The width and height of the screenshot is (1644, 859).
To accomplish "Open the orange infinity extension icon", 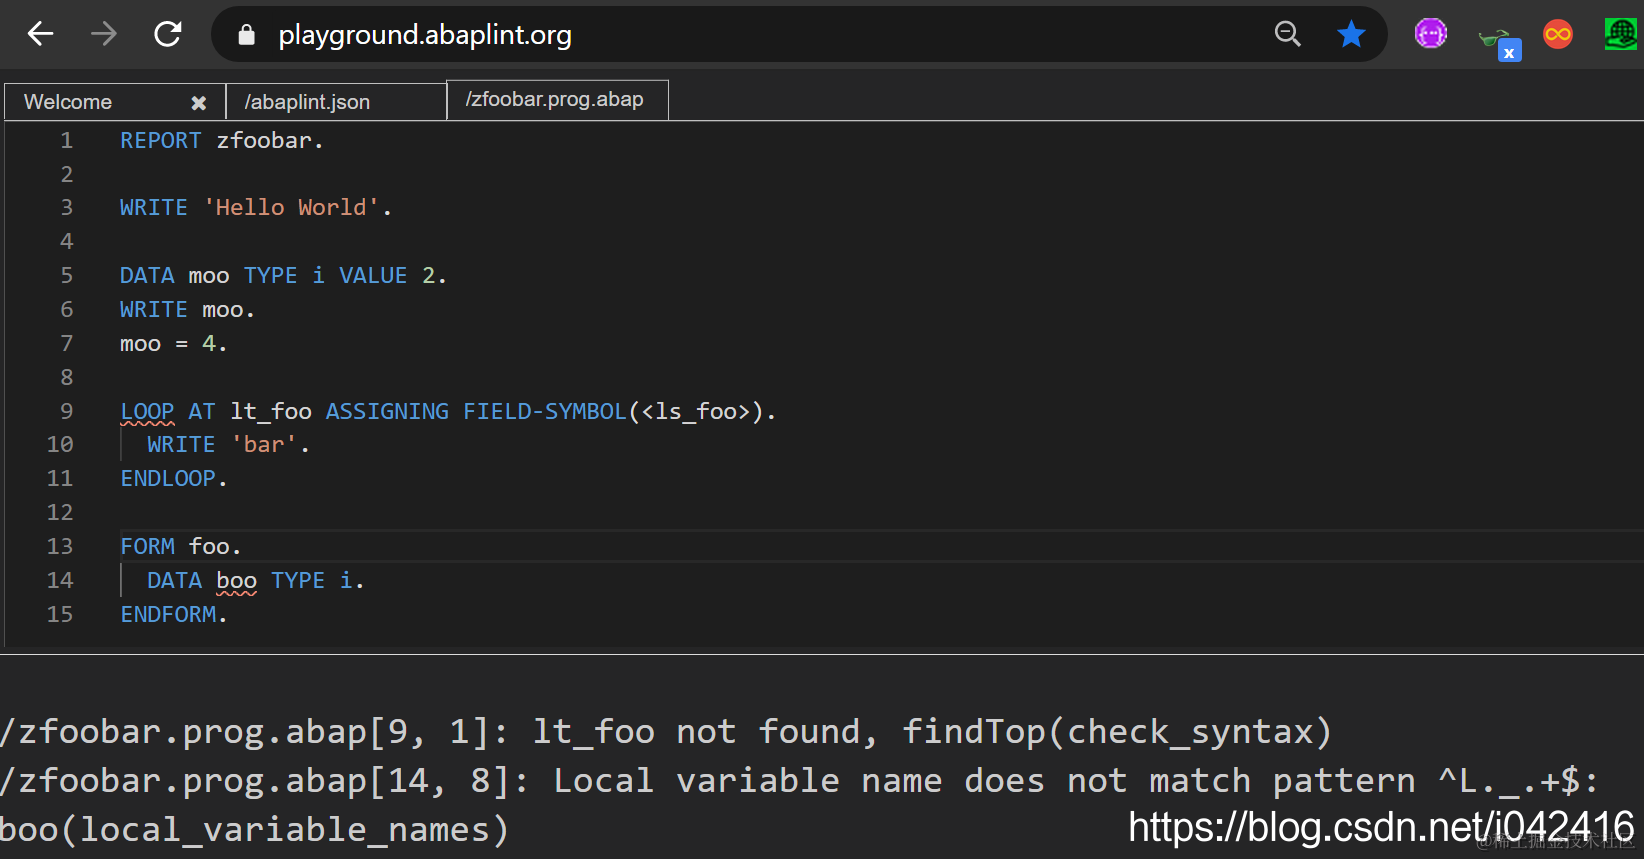I will (x=1558, y=34).
